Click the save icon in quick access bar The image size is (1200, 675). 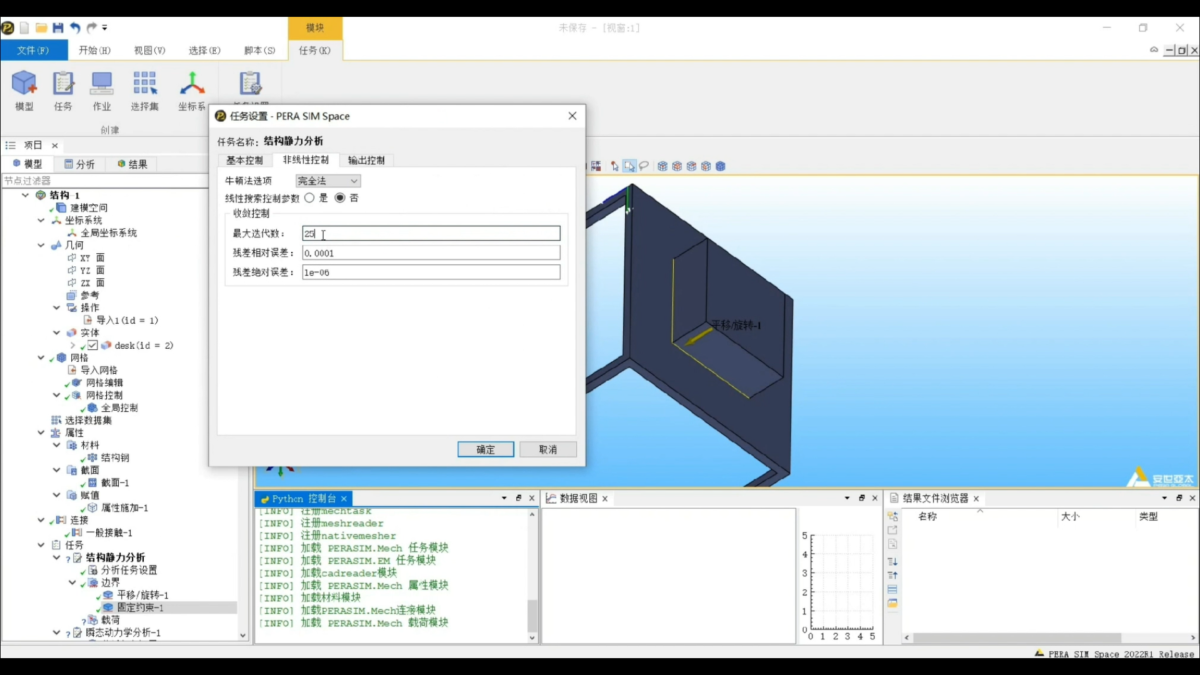pos(57,28)
